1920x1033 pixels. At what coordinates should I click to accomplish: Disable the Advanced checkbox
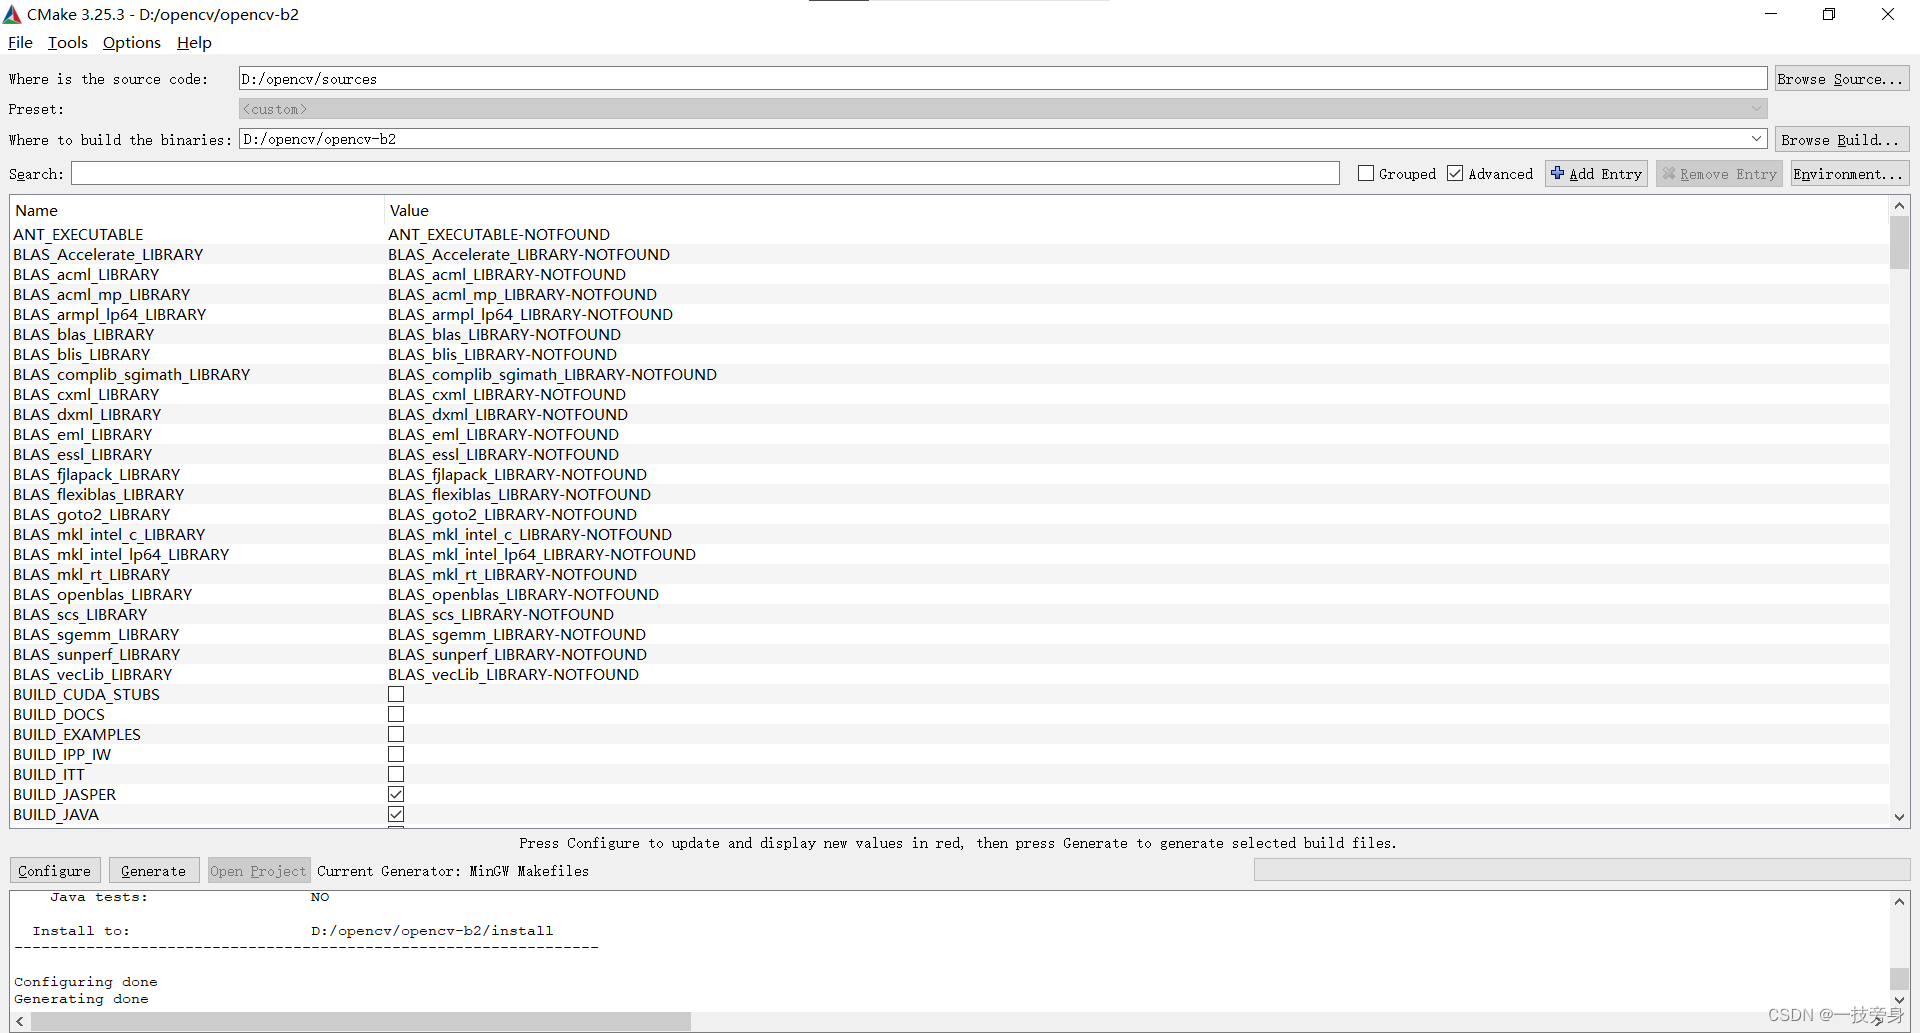(1456, 173)
